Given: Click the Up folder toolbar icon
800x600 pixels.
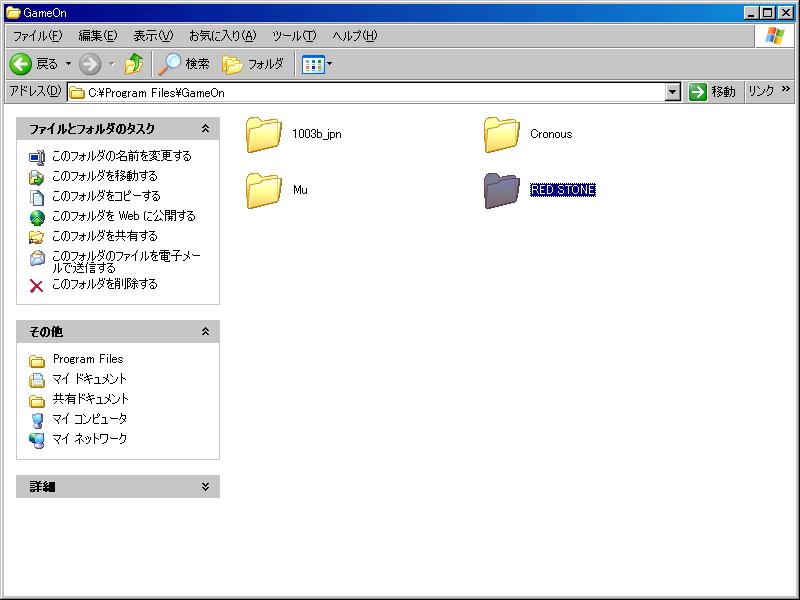Looking at the screenshot, I should coord(134,64).
